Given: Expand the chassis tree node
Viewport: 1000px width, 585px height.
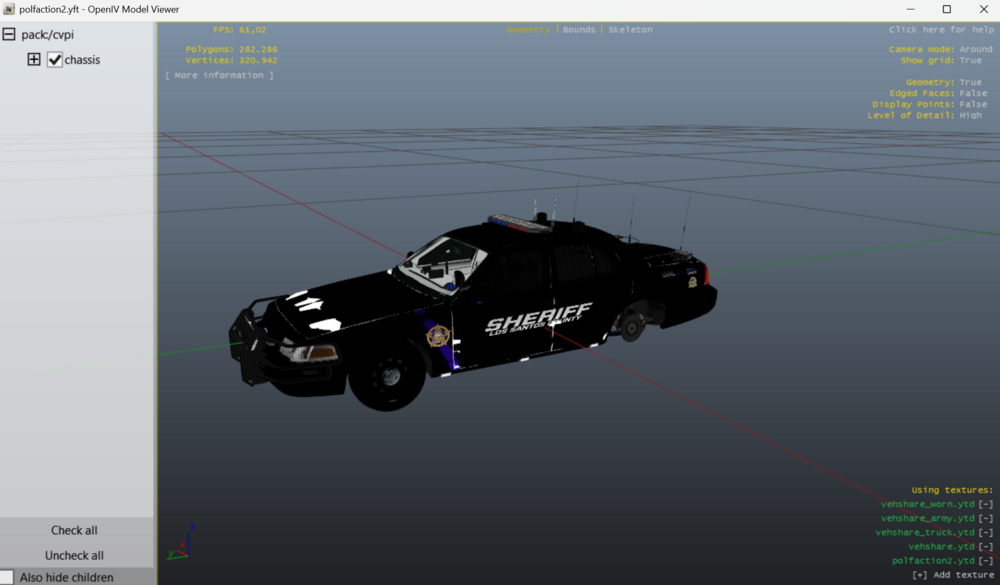Looking at the screenshot, I should (x=34, y=59).
